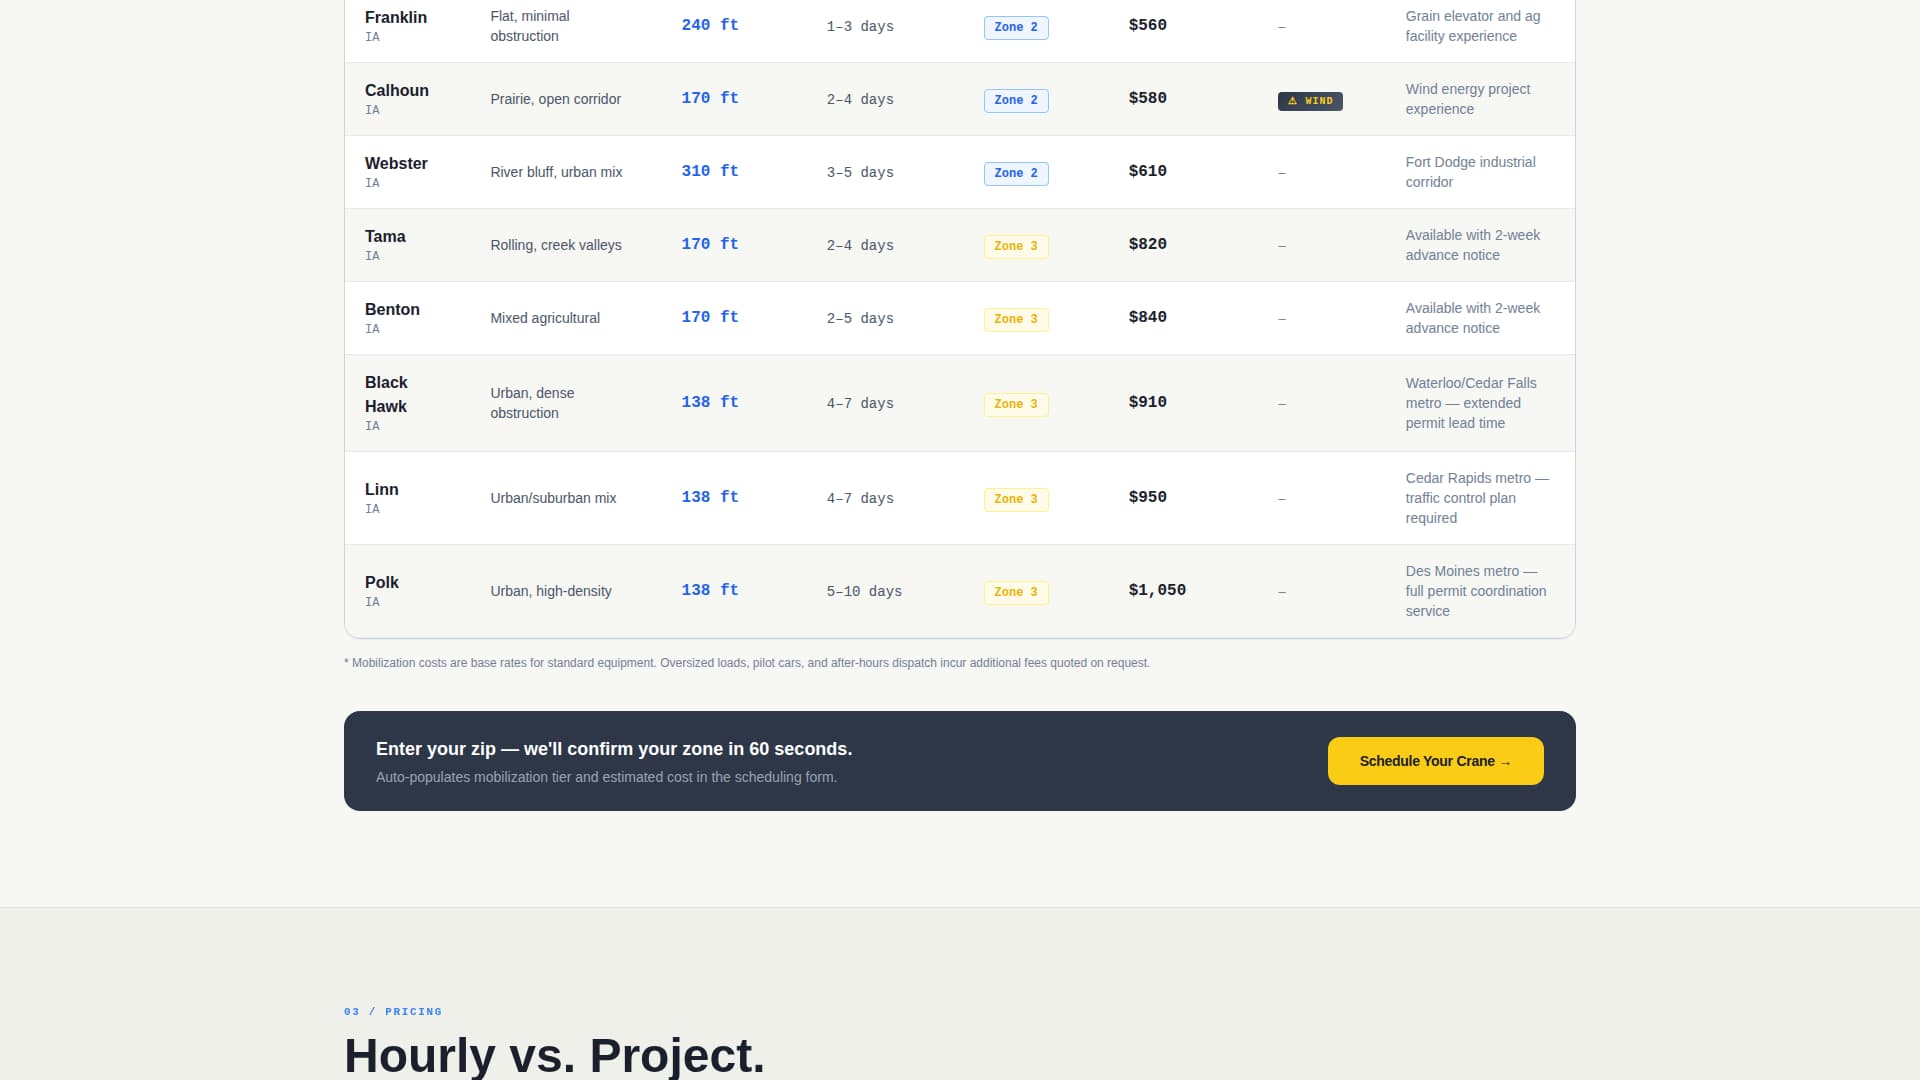Click the $840 mobilization cost
The height and width of the screenshot is (1080, 1920).
pyautogui.click(x=1148, y=317)
